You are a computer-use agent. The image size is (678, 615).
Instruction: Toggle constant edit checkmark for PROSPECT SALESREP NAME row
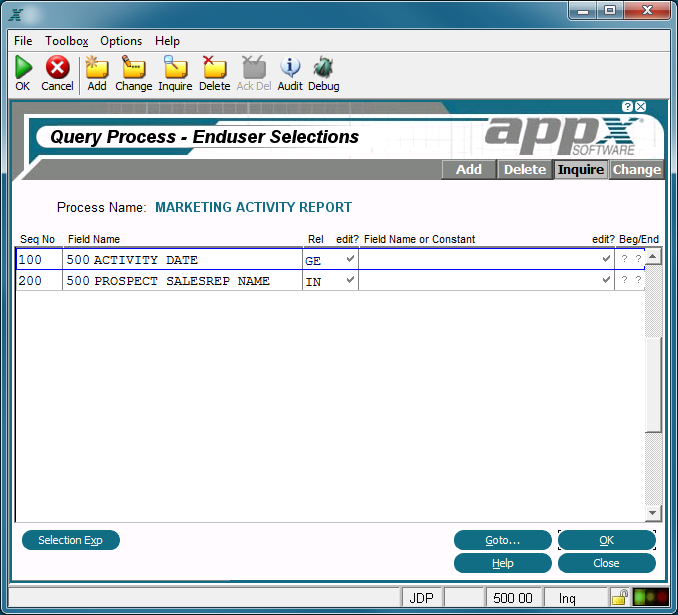(606, 279)
